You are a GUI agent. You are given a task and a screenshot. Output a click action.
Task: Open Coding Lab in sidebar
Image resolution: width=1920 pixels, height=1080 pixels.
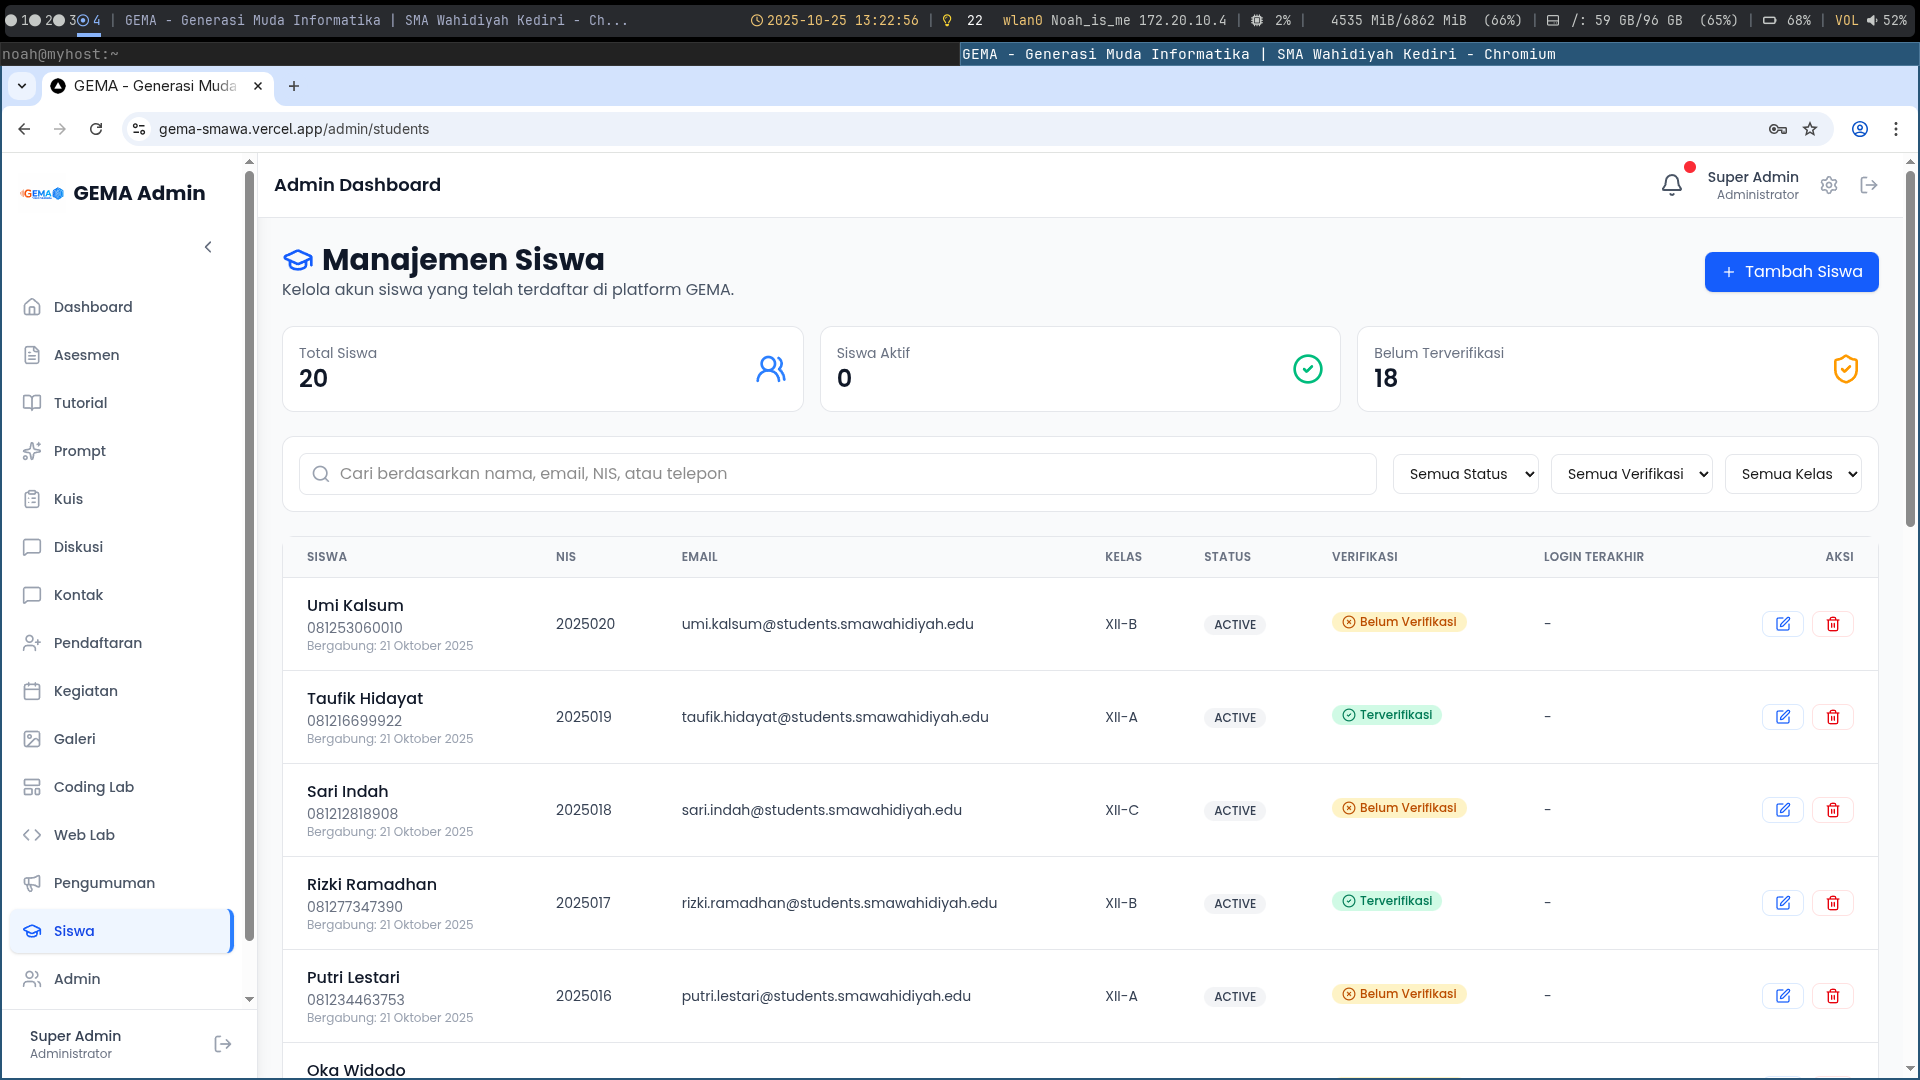click(x=94, y=787)
